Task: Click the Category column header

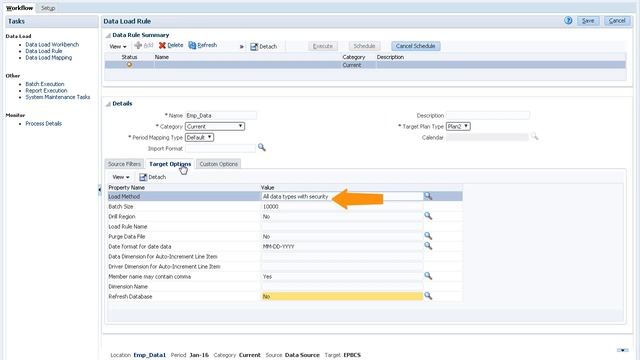Action: click(353, 57)
